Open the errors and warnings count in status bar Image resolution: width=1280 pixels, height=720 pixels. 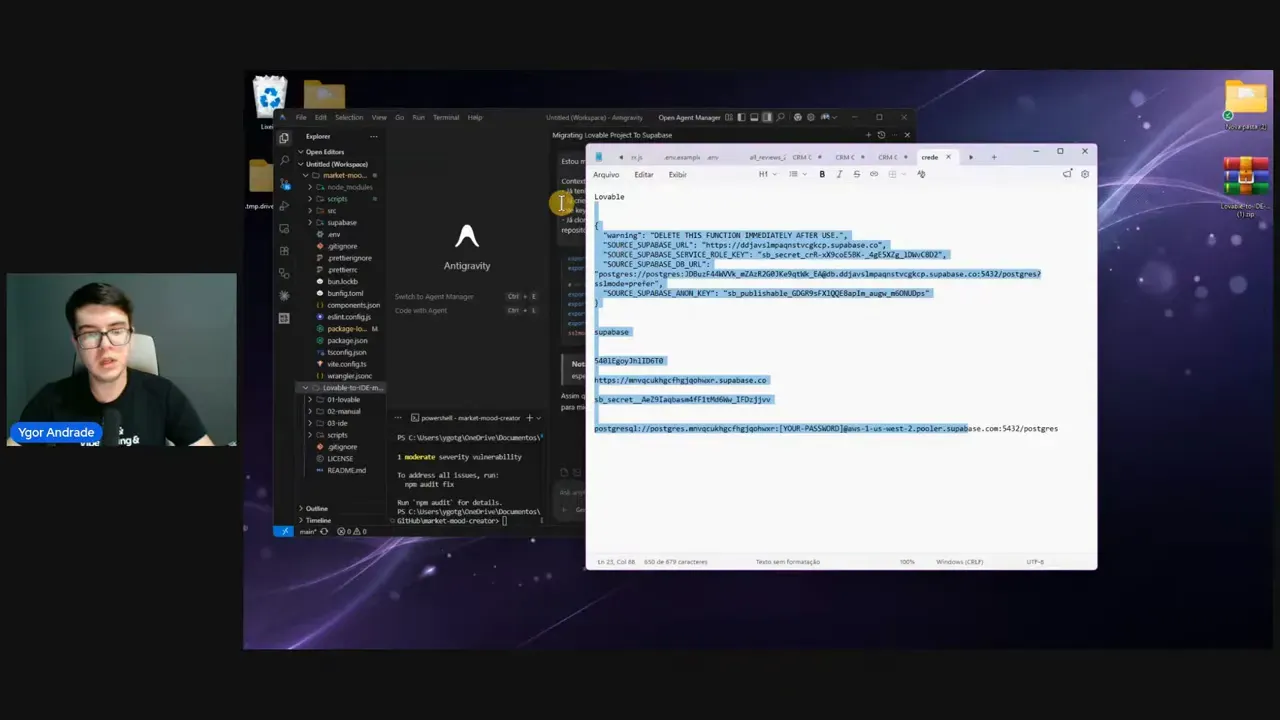351,531
